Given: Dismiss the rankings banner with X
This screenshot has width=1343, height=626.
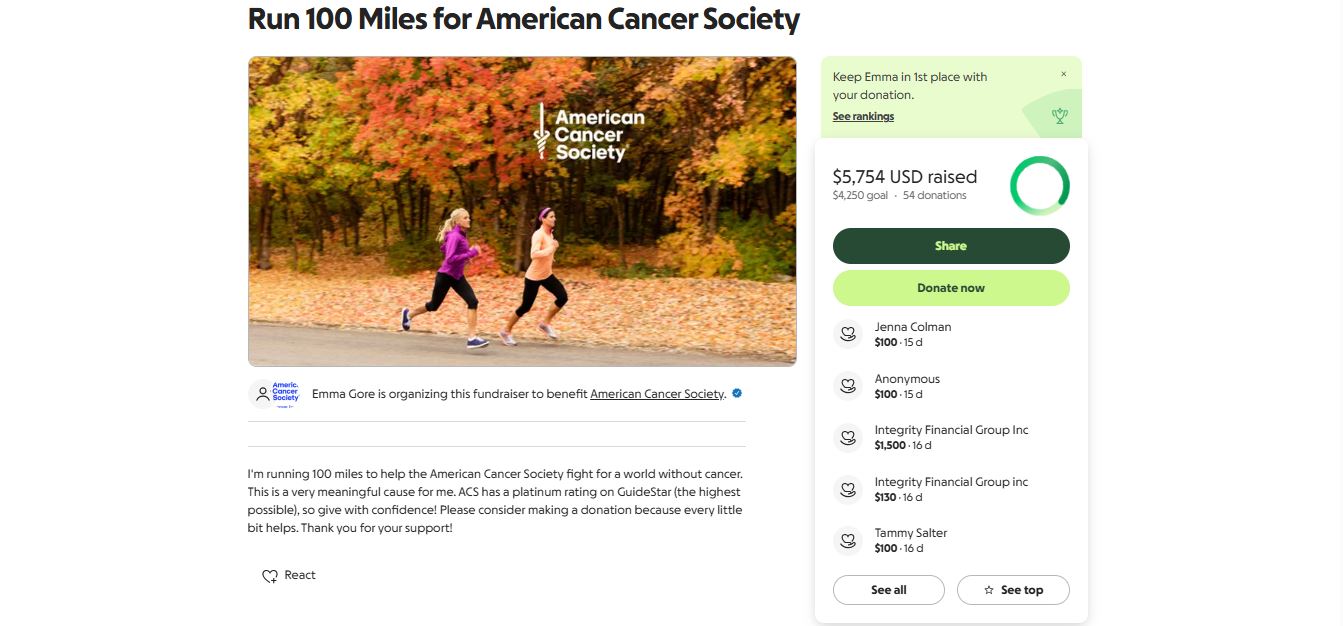Looking at the screenshot, I should click(1063, 74).
